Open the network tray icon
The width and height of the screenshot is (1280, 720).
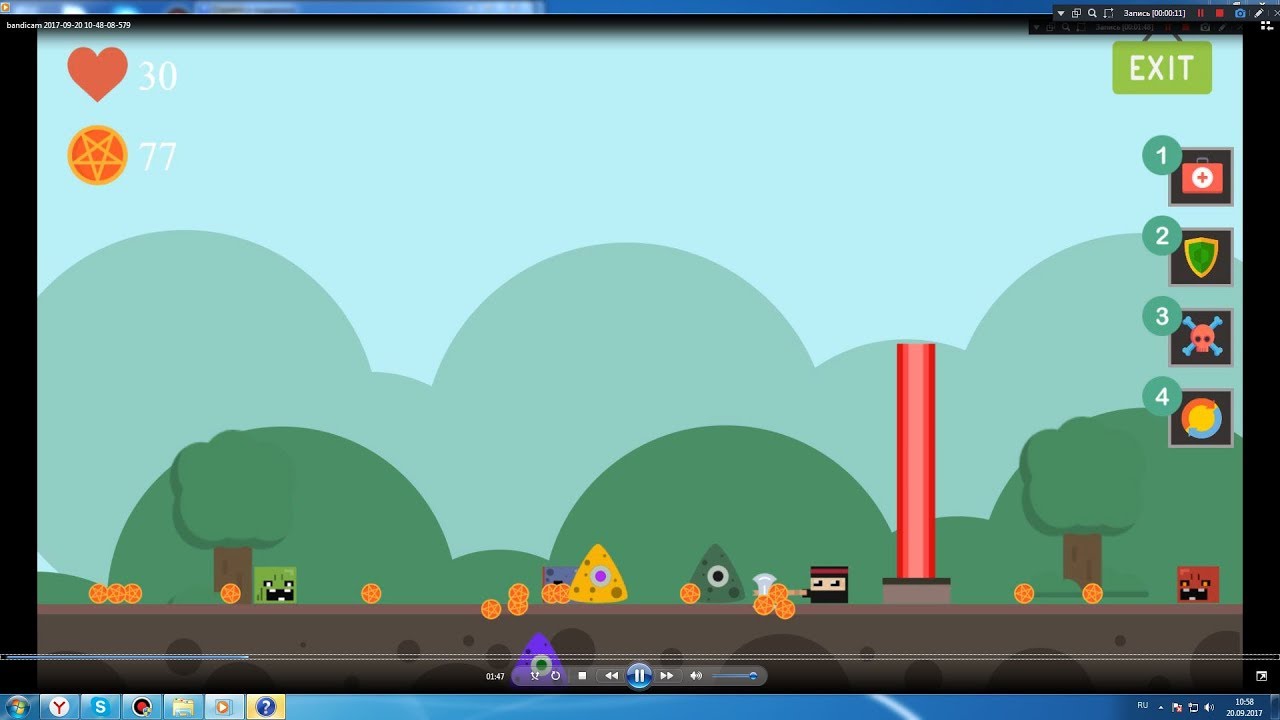(1192, 707)
